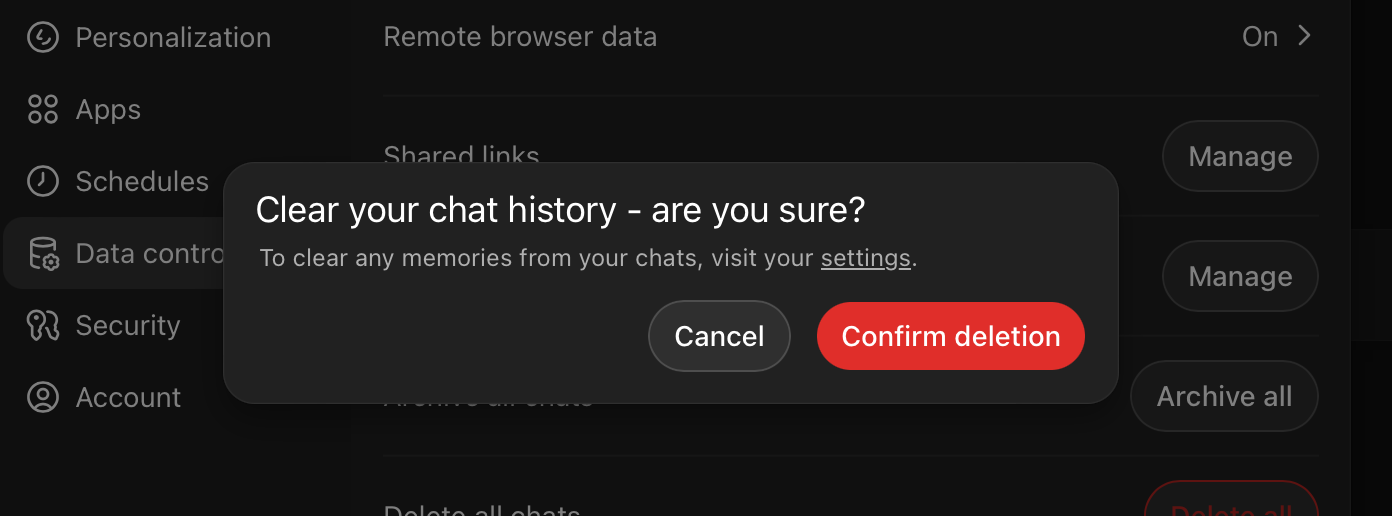Click the Data controls database icon

(43, 254)
